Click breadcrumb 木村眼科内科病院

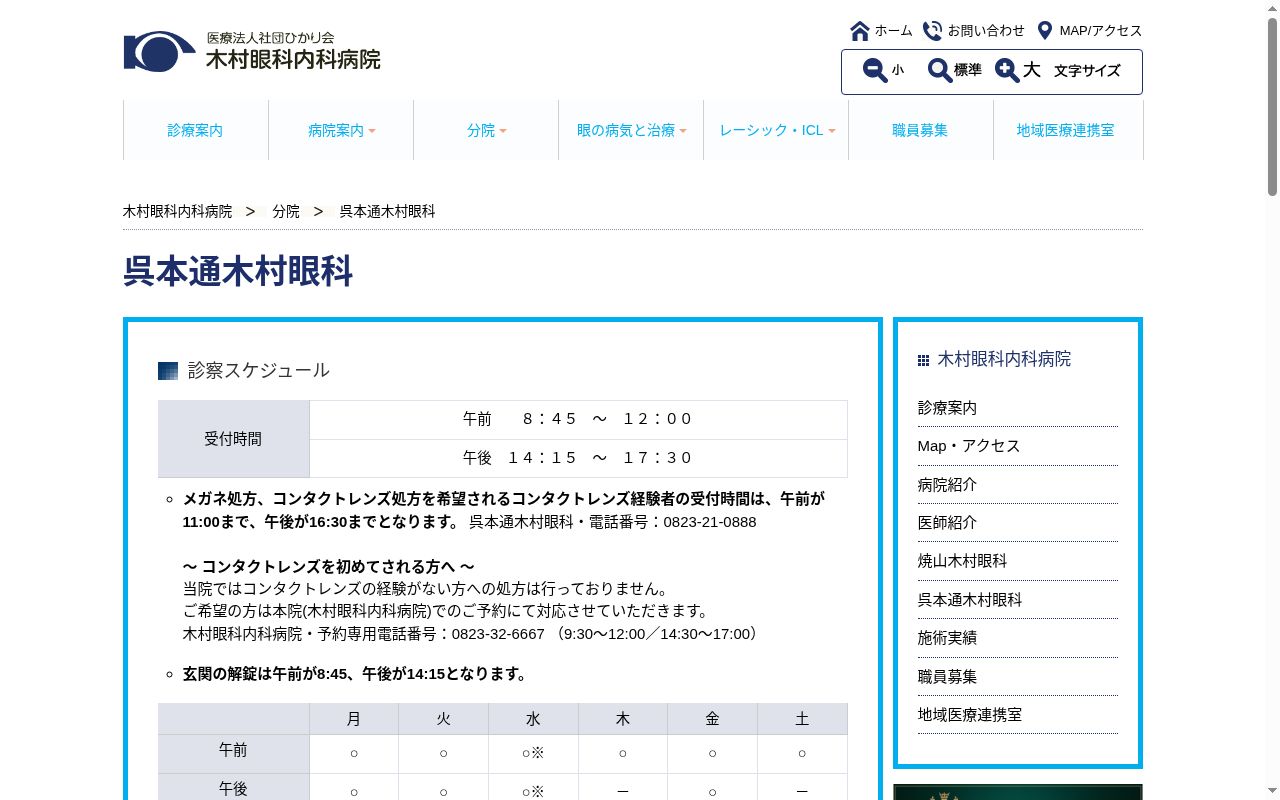click(177, 212)
